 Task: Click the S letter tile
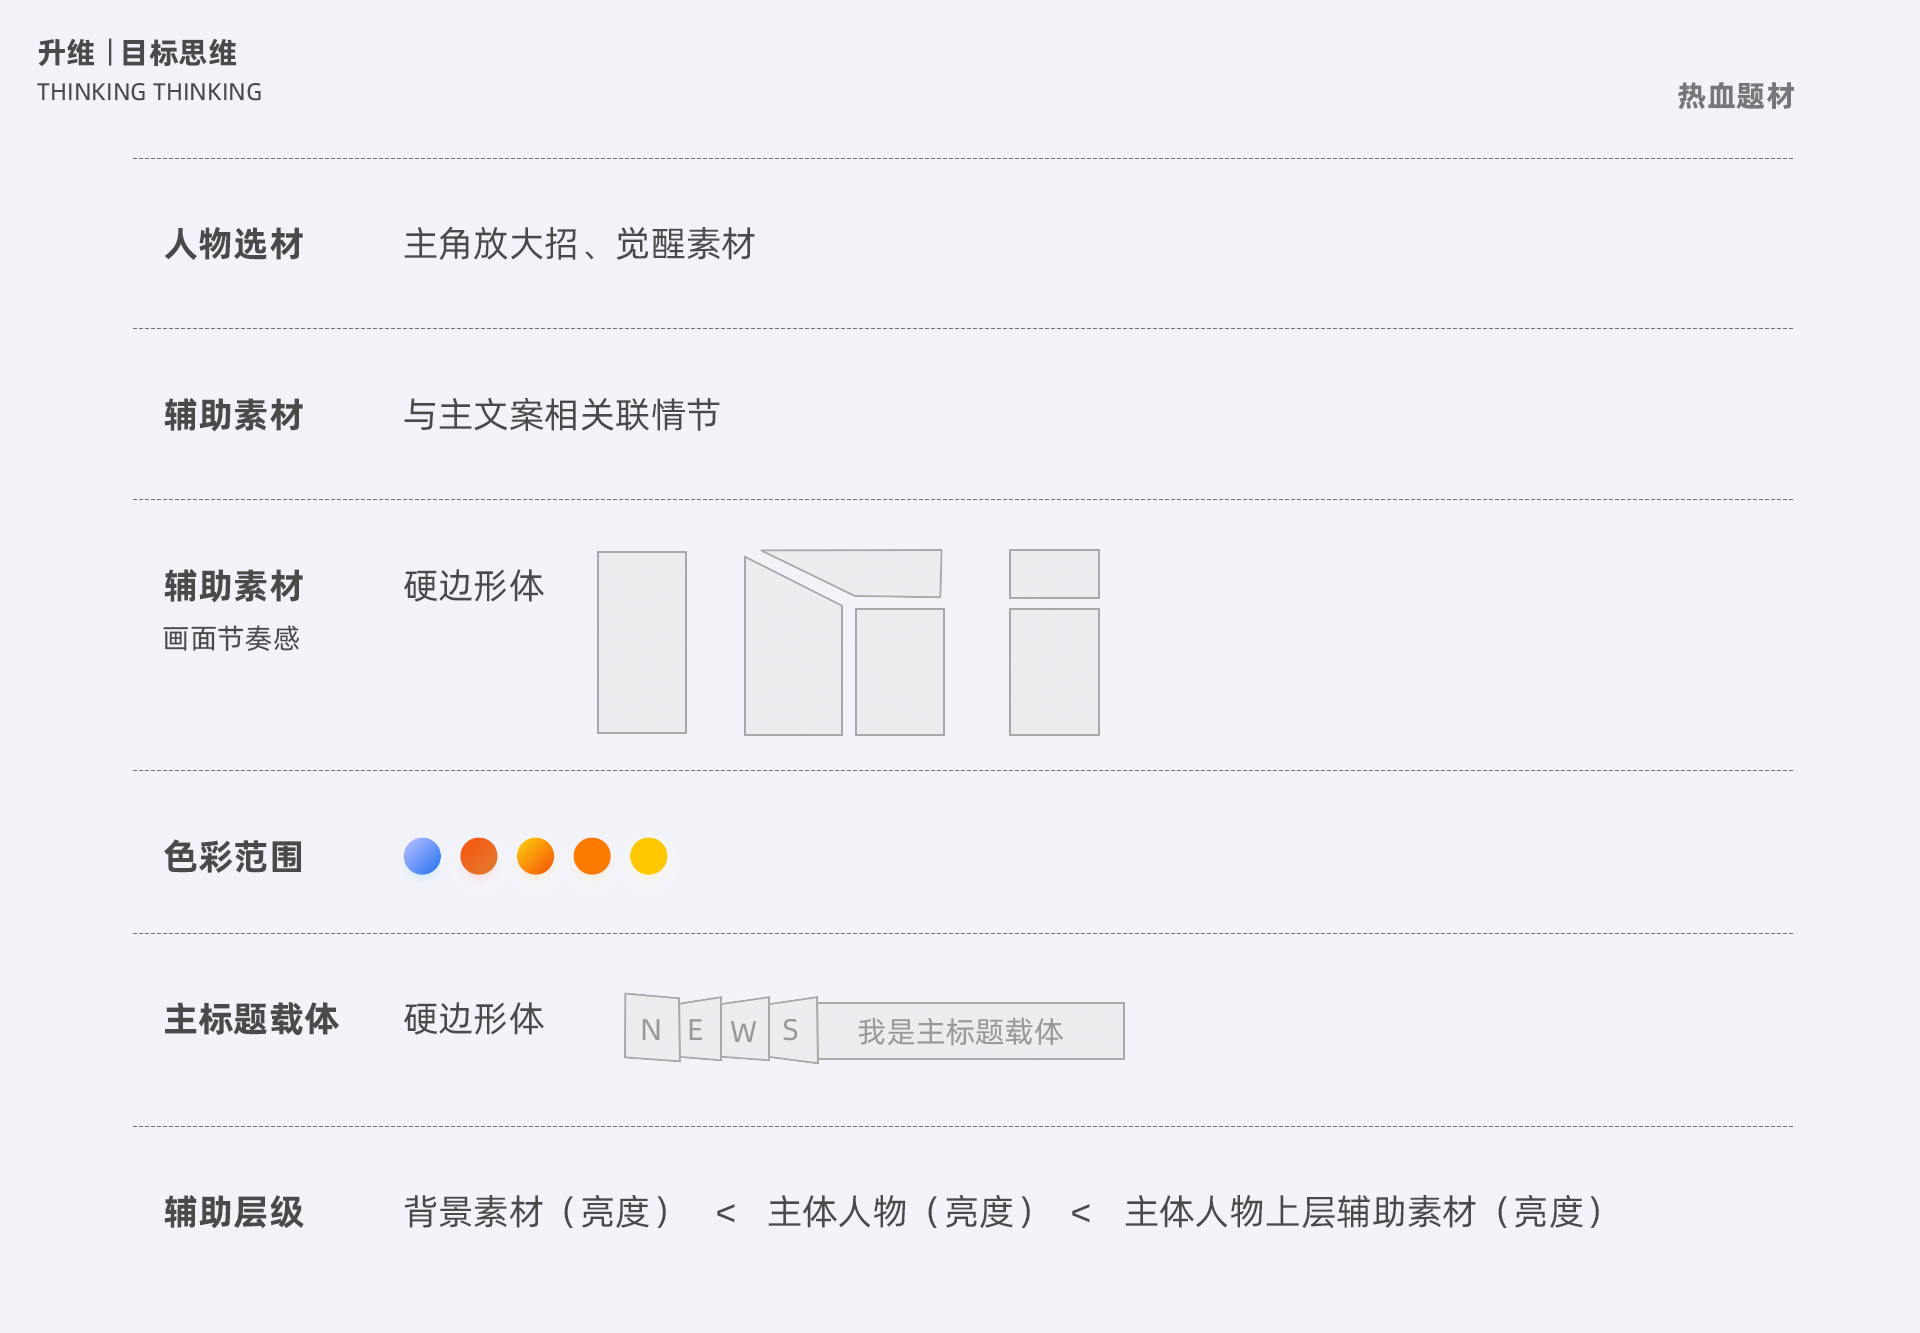[x=794, y=1030]
